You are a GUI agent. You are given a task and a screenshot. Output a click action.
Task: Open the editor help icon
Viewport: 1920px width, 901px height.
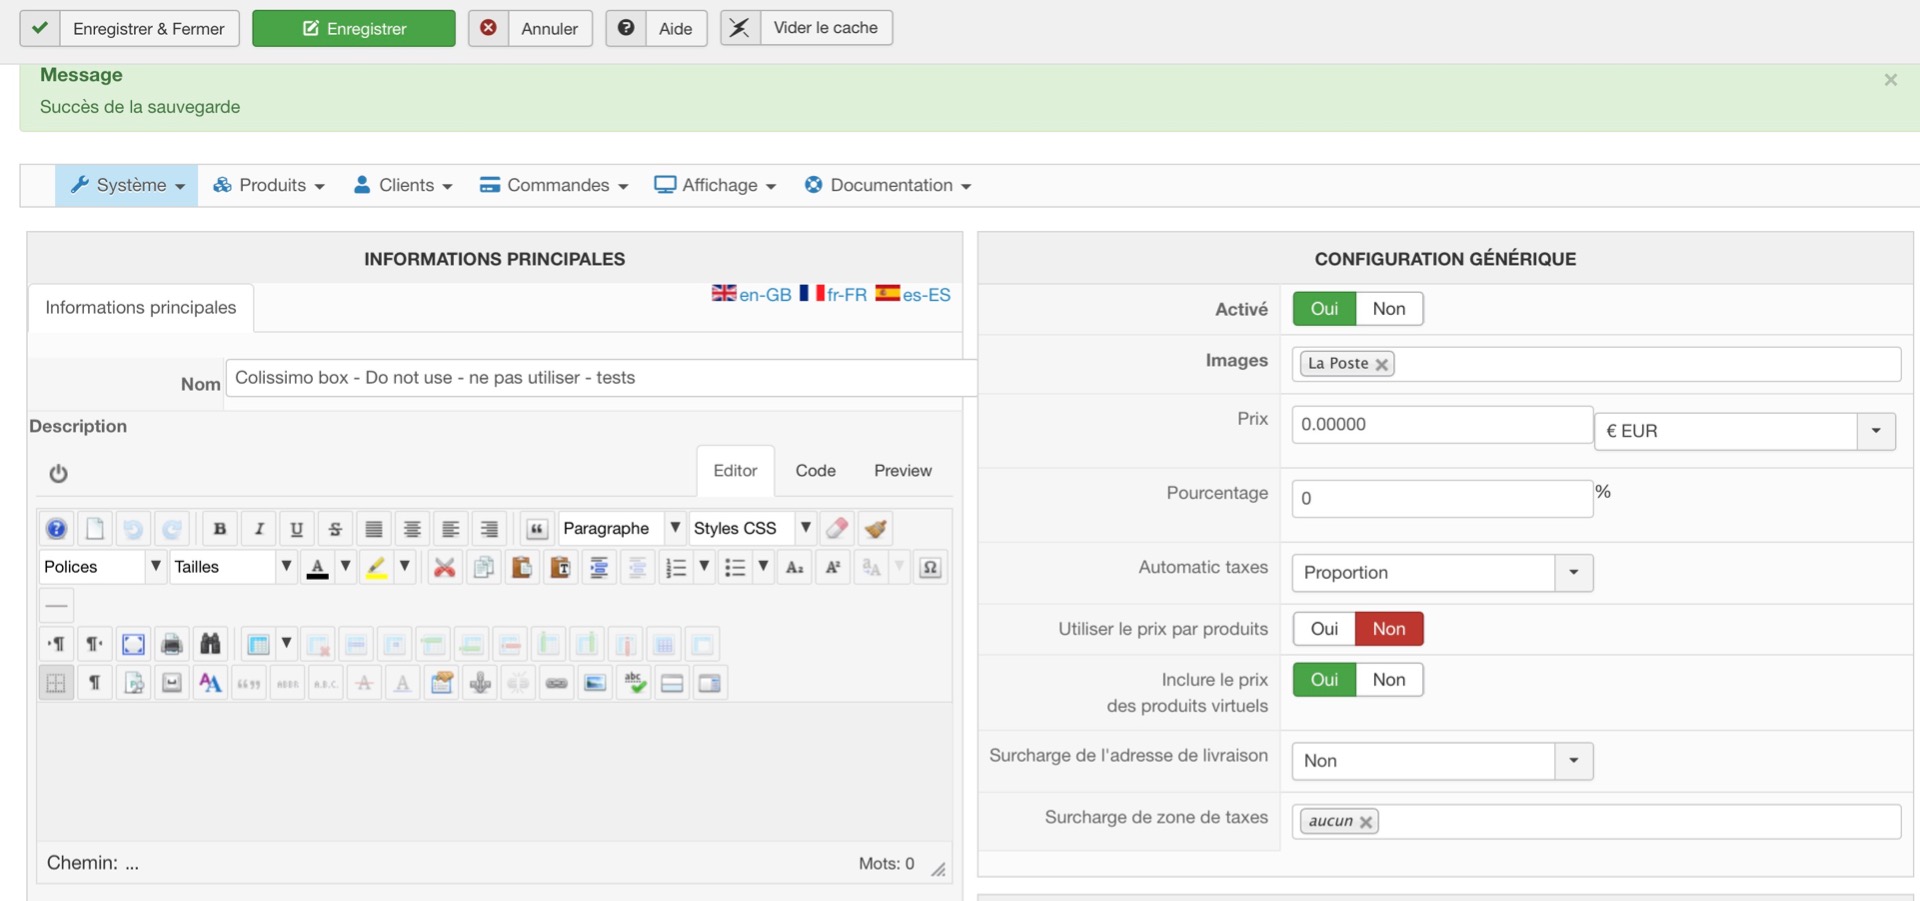tap(57, 529)
